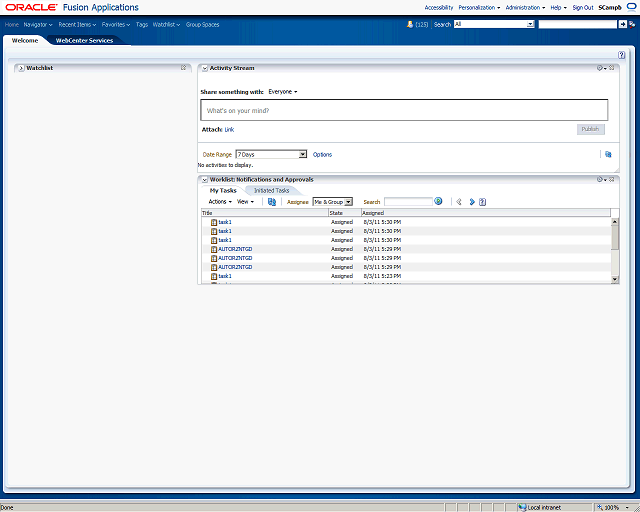Click the Worklist refresh icon beside View
Viewport: 640px width, 512px height.
(271, 202)
